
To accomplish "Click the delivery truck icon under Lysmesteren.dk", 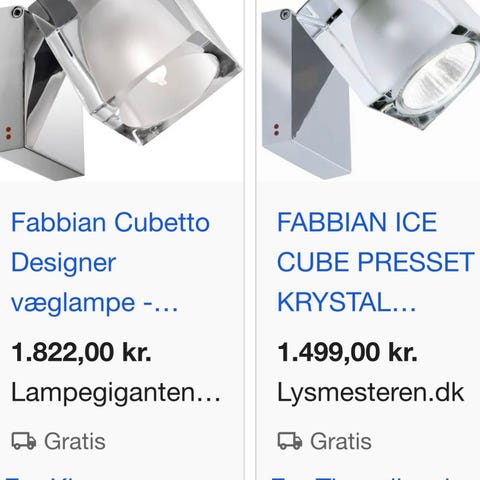I will [x=290, y=441].
